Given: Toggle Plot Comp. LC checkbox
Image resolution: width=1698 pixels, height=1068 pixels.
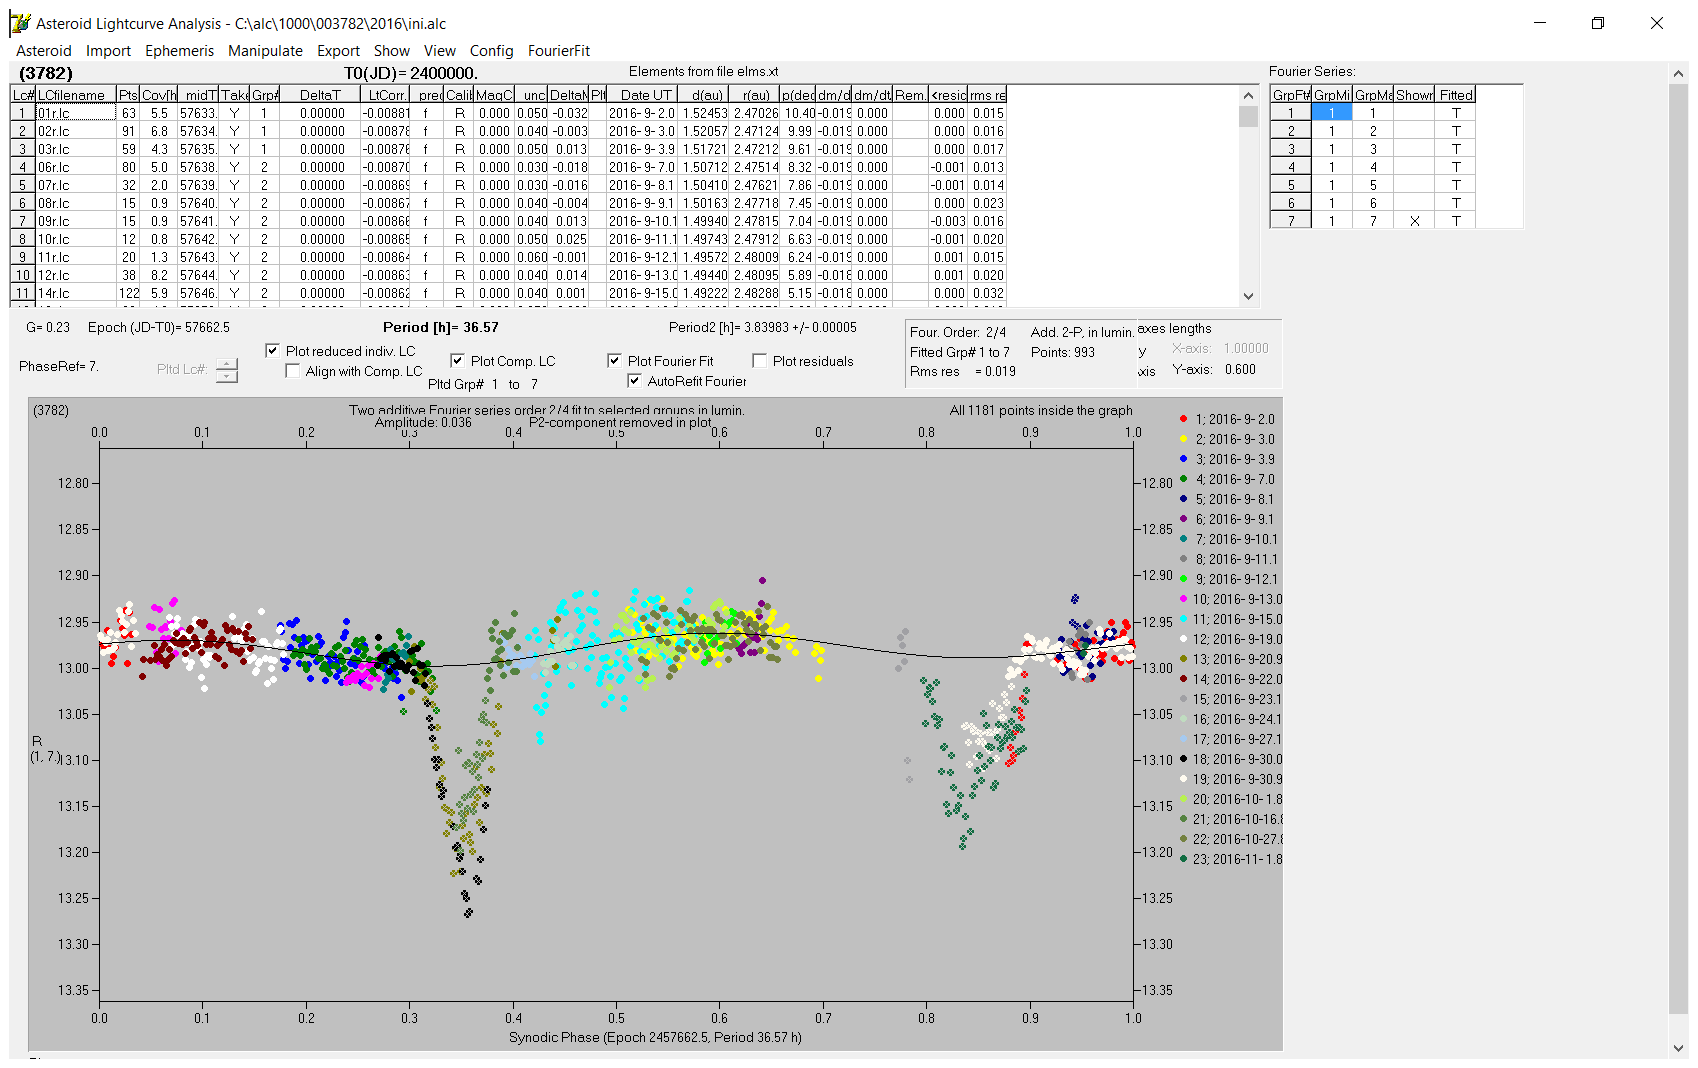Looking at the screenshot, I should [457, 361].
